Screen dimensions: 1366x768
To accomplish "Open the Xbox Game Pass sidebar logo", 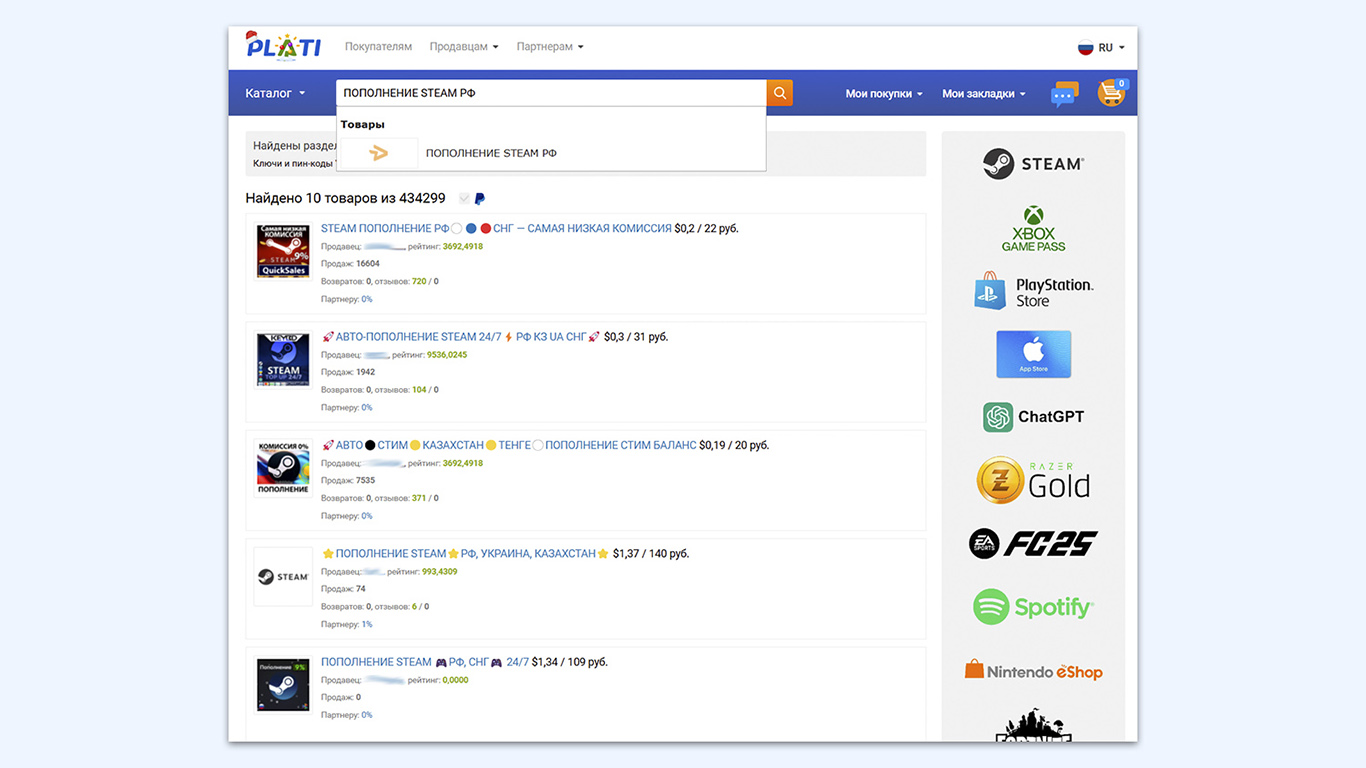I will click(1033, 229).
